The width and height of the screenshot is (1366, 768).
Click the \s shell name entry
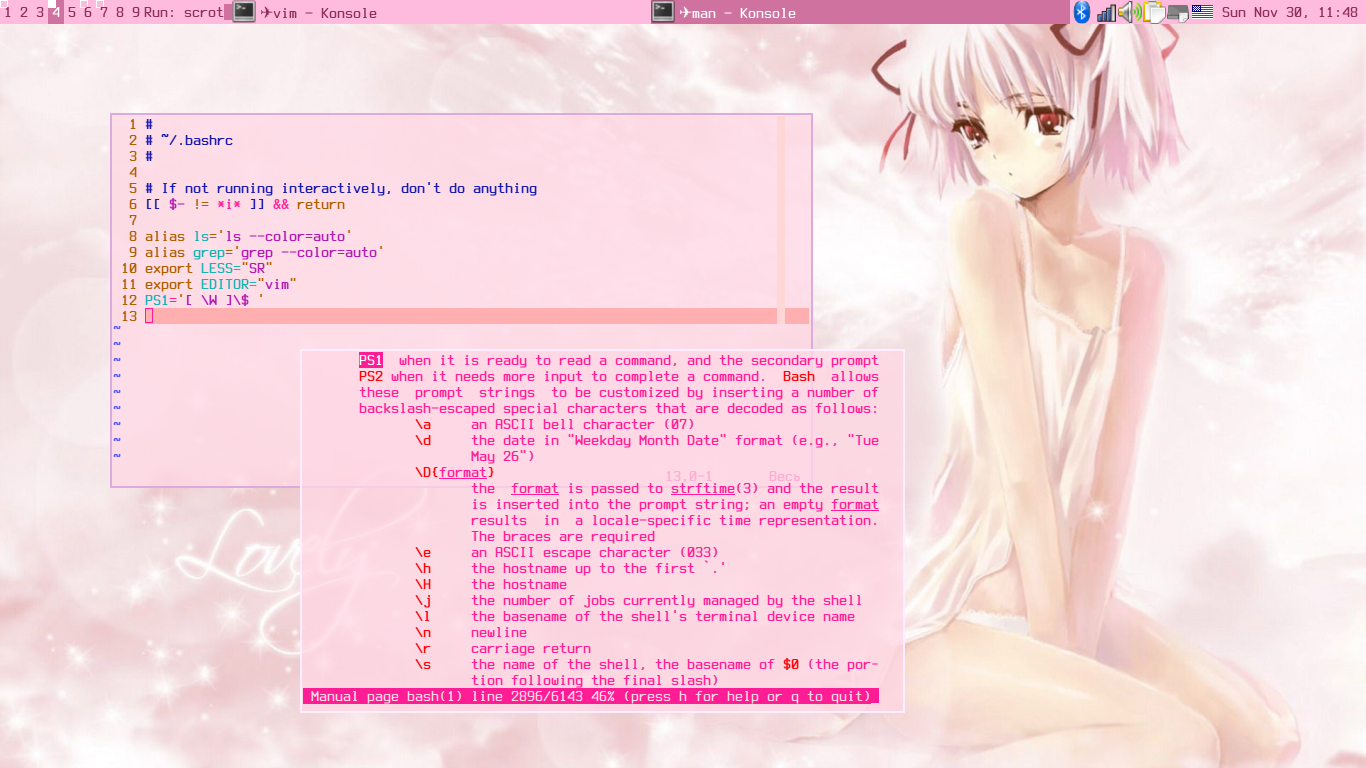pos(423,665)
